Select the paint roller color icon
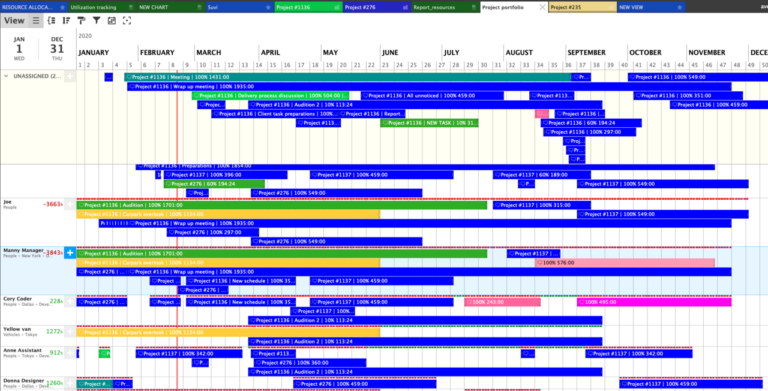This screenshot has width=768, height=391. (81, 21)
